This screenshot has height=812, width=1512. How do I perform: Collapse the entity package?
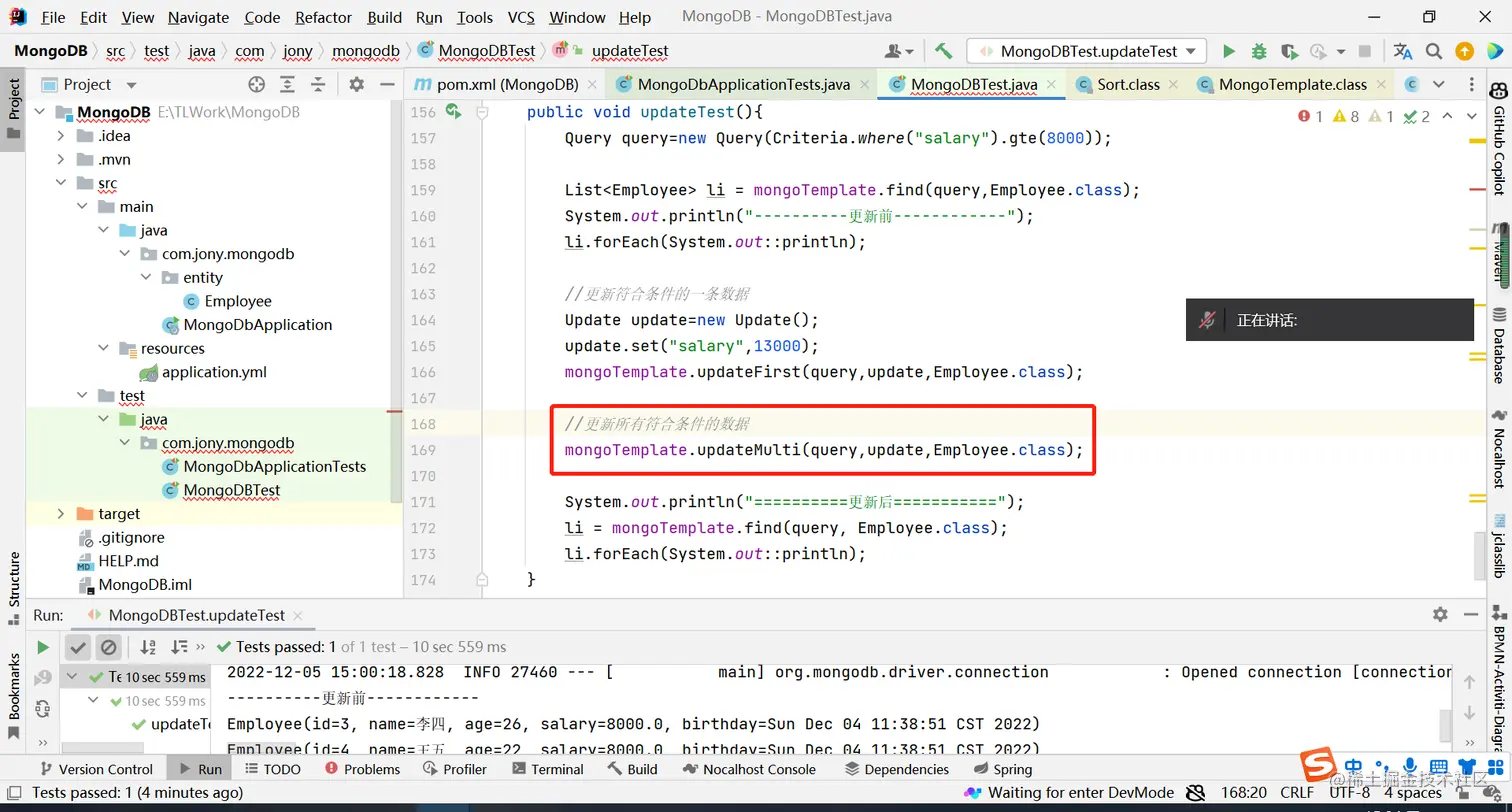145,278
